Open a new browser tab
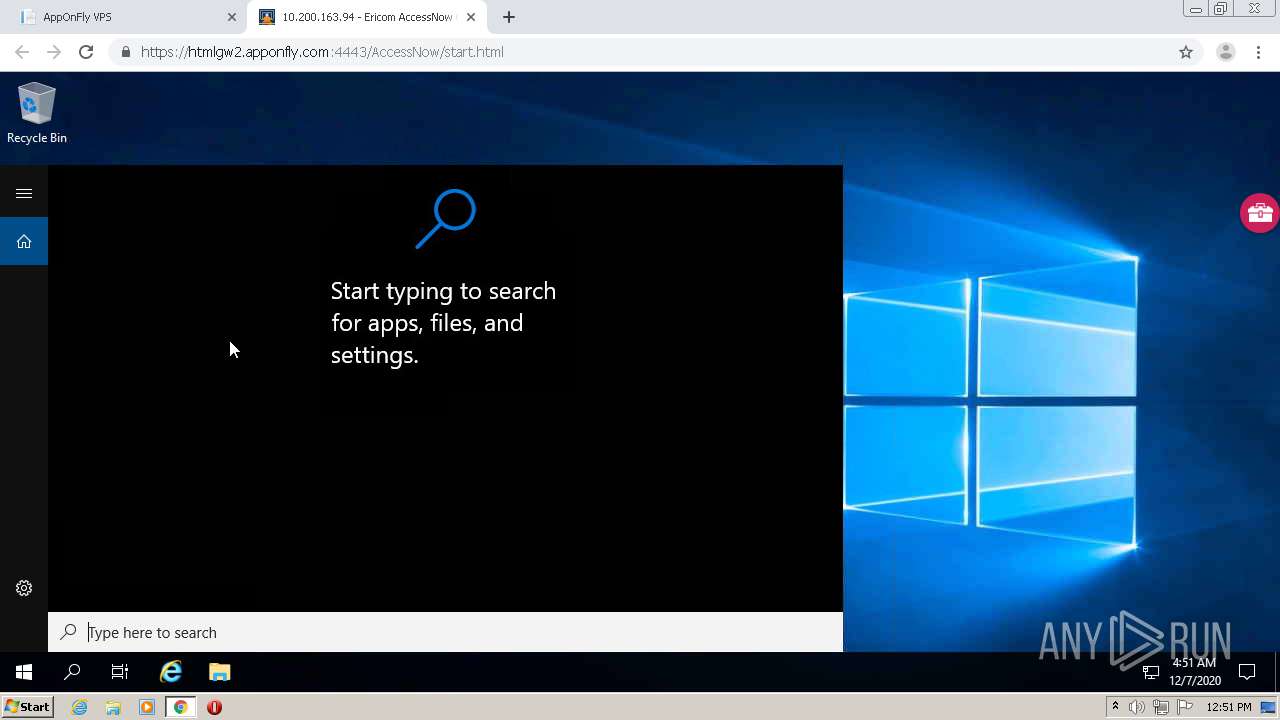Viewport: 1280px width, 720px height. pyautogui.click(x=509, y=17)
